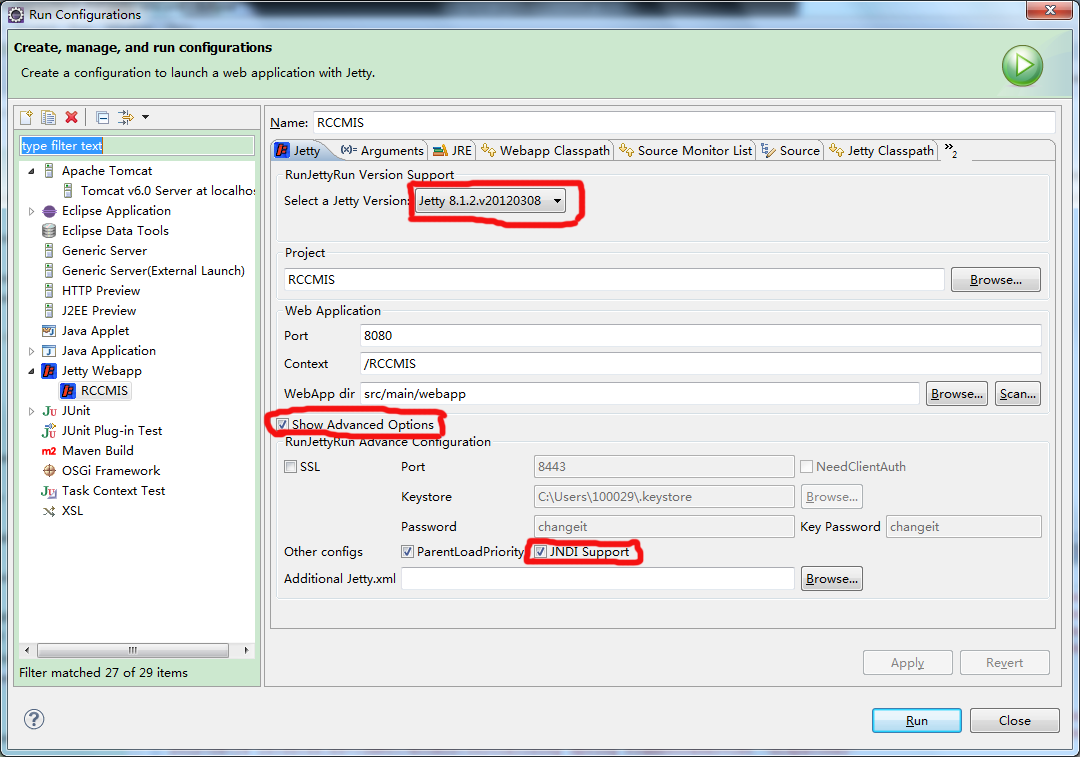Click the Generic Server icon
Image resolution: width=1080 pixels, height=757 pixels.
[49, 251]
